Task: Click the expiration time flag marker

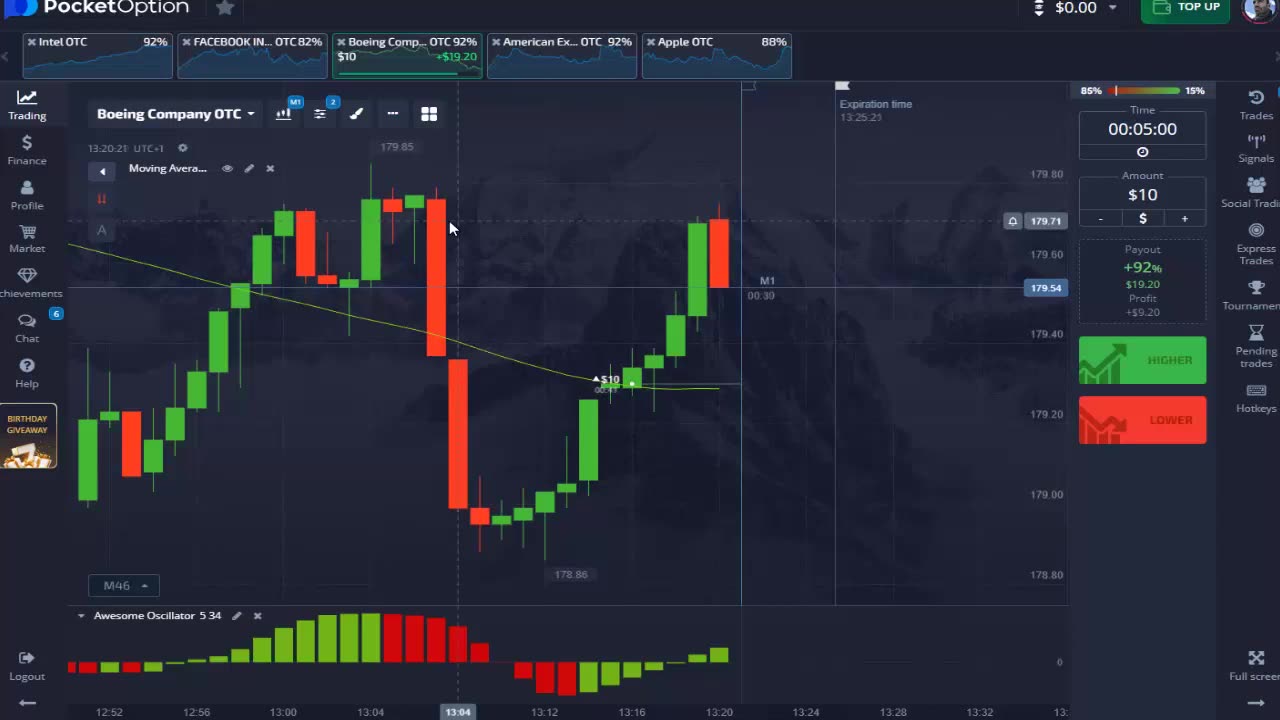Action: point(842,87)
